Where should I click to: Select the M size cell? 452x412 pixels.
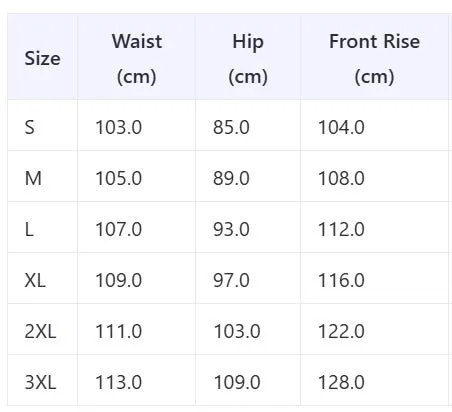coord(33,178)
